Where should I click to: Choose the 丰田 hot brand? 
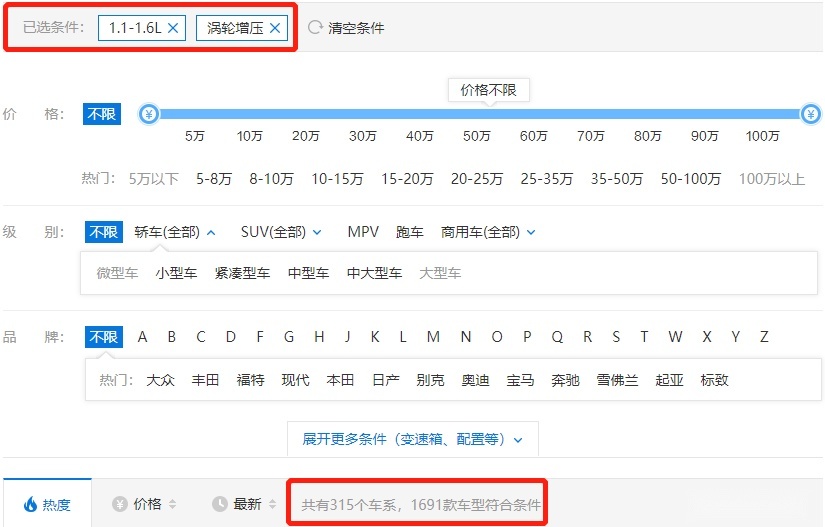click(205, 380)
